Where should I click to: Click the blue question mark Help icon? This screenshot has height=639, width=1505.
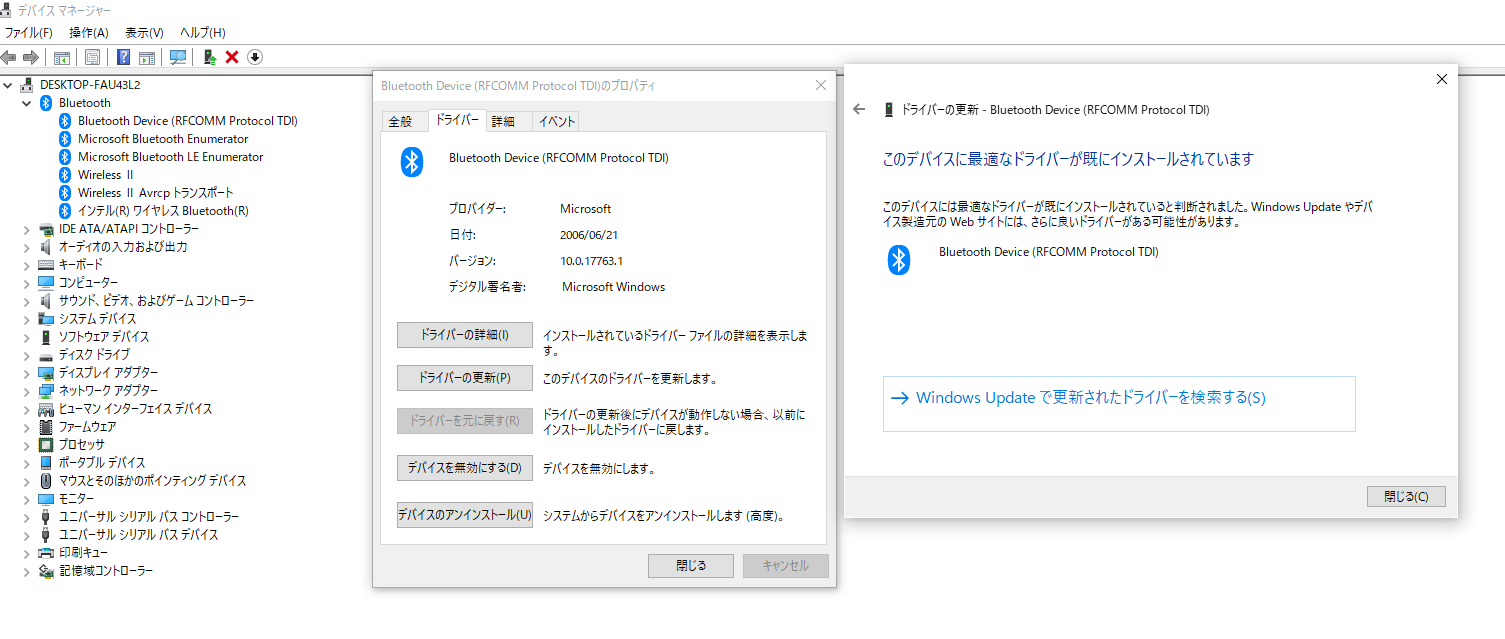pos(124,57)
